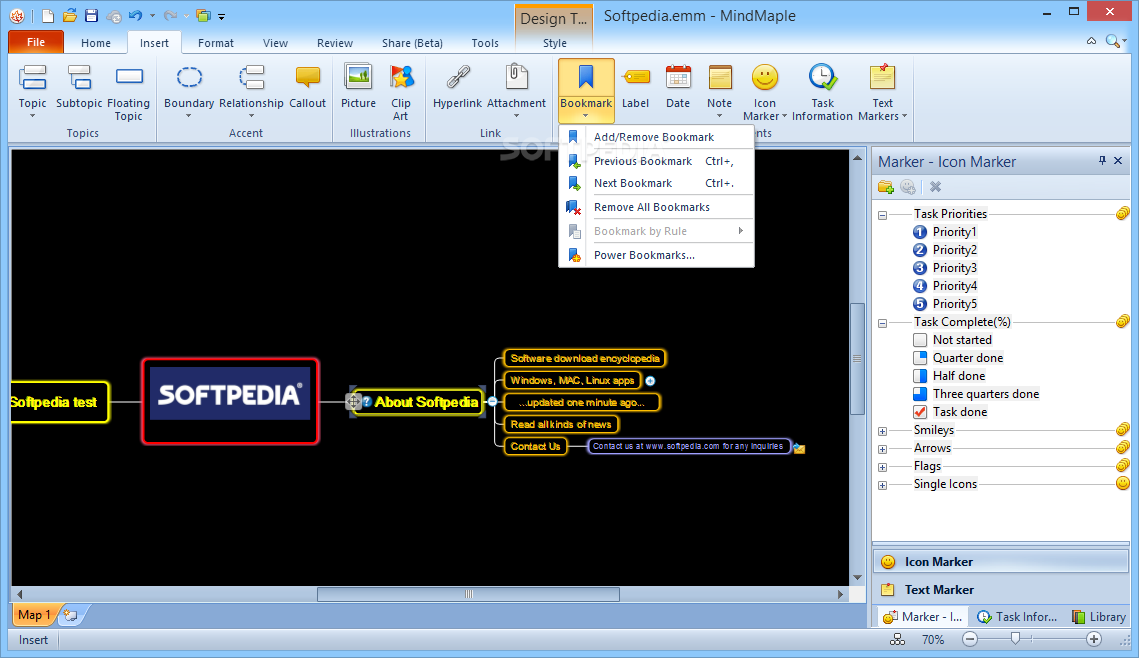1139x658 pixels.
Task: Choose Add/Remove Bookmark menu item
Action: click(657, 137)
